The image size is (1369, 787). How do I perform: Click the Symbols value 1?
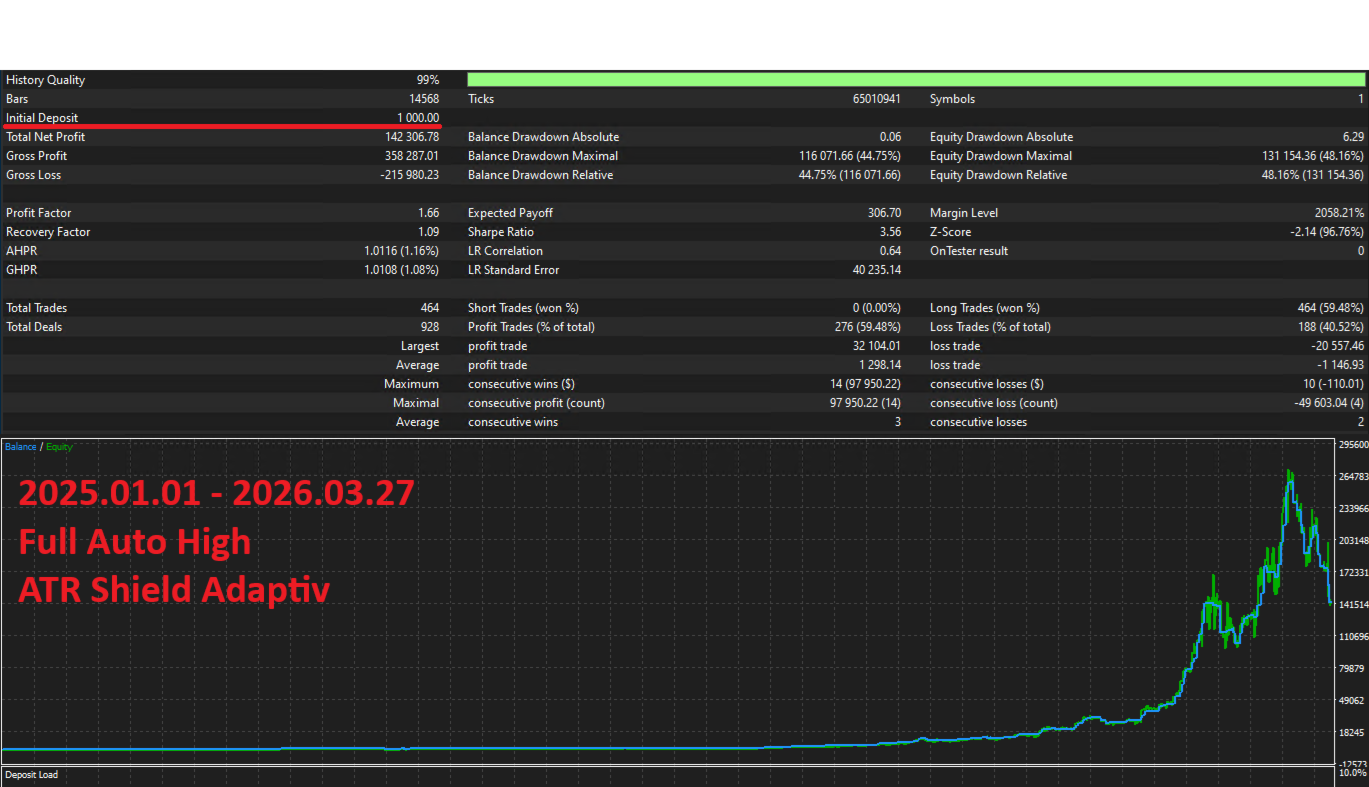click(x=1360, y=99)
